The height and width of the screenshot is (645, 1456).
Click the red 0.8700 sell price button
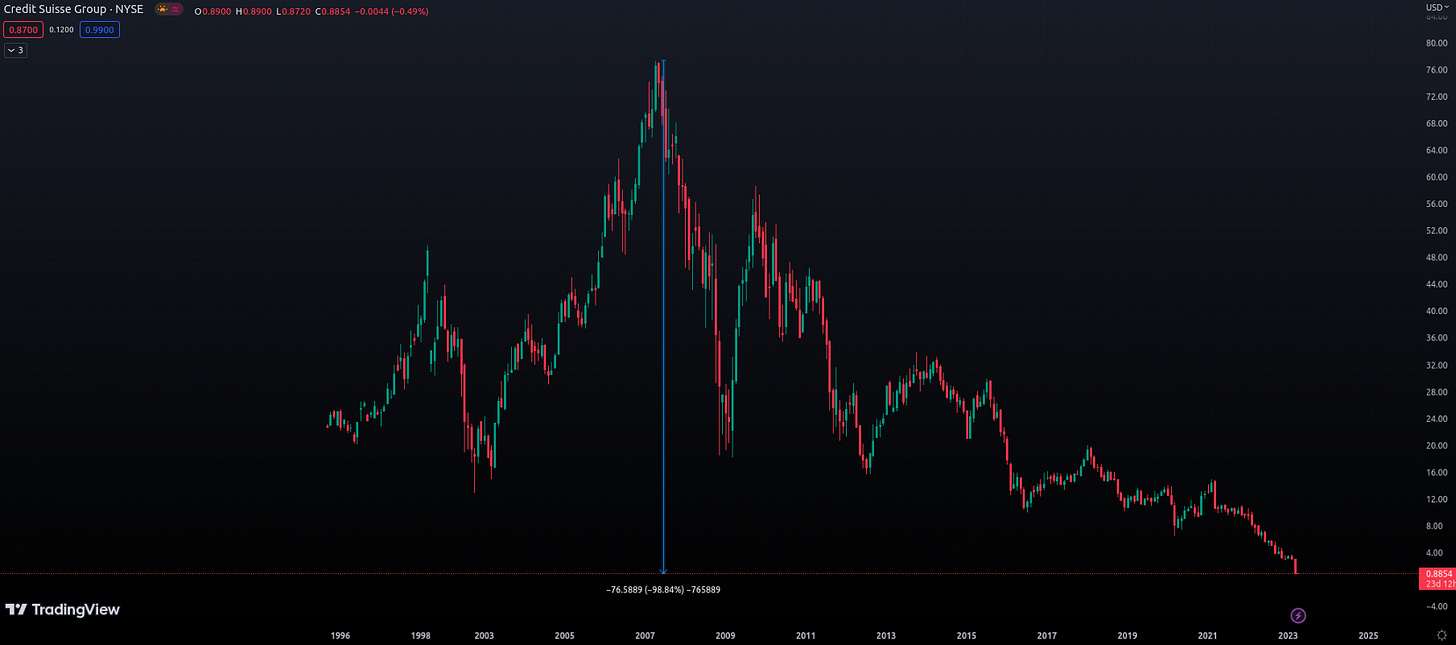[x=22, y=30]
